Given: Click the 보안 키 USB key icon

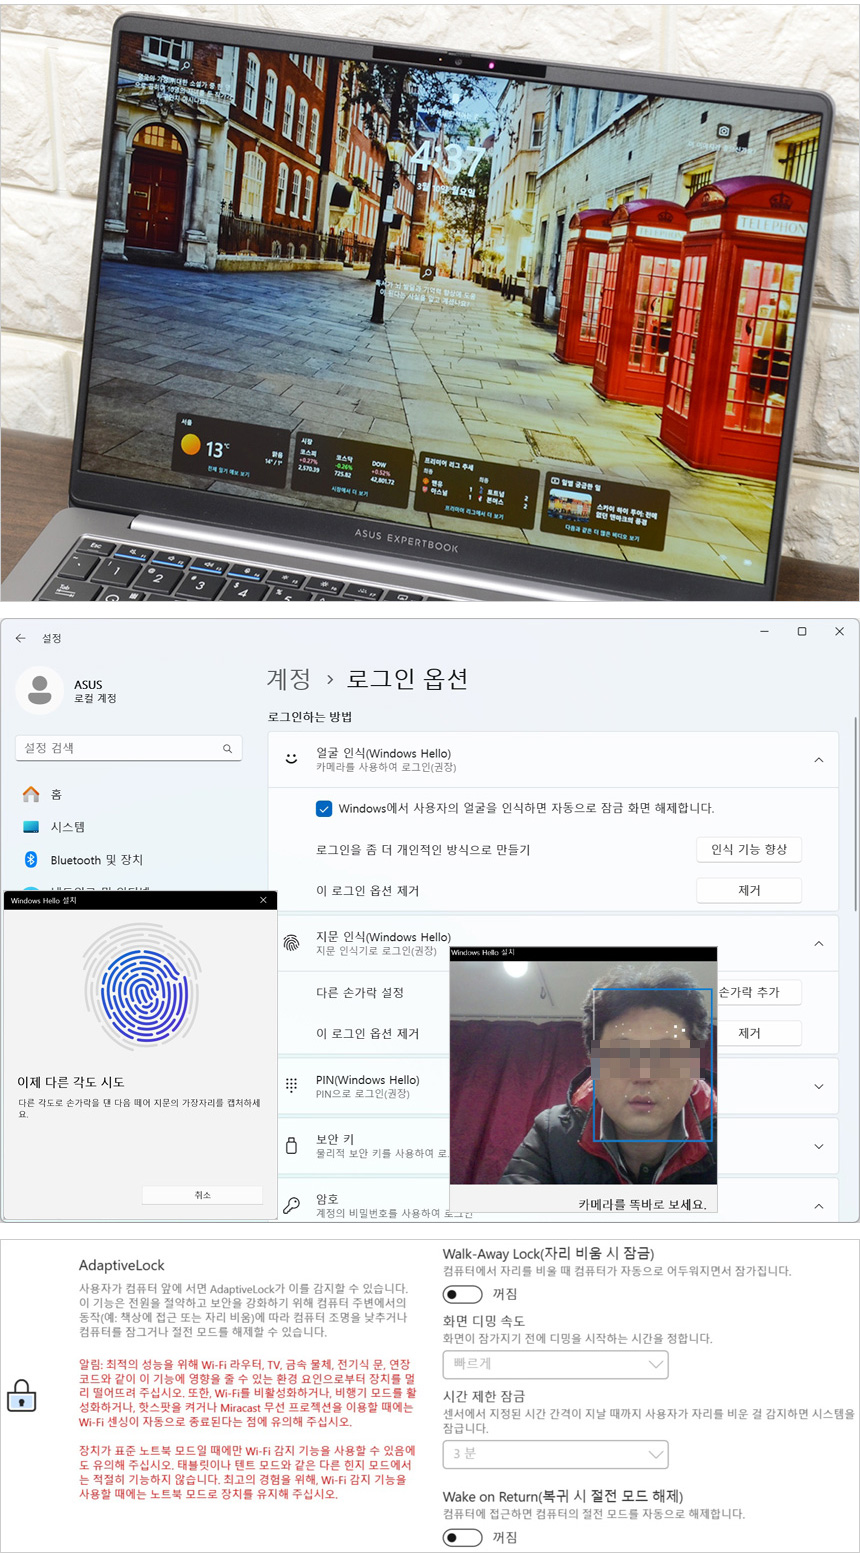Looking at the screenshot, I should 292,1146.
